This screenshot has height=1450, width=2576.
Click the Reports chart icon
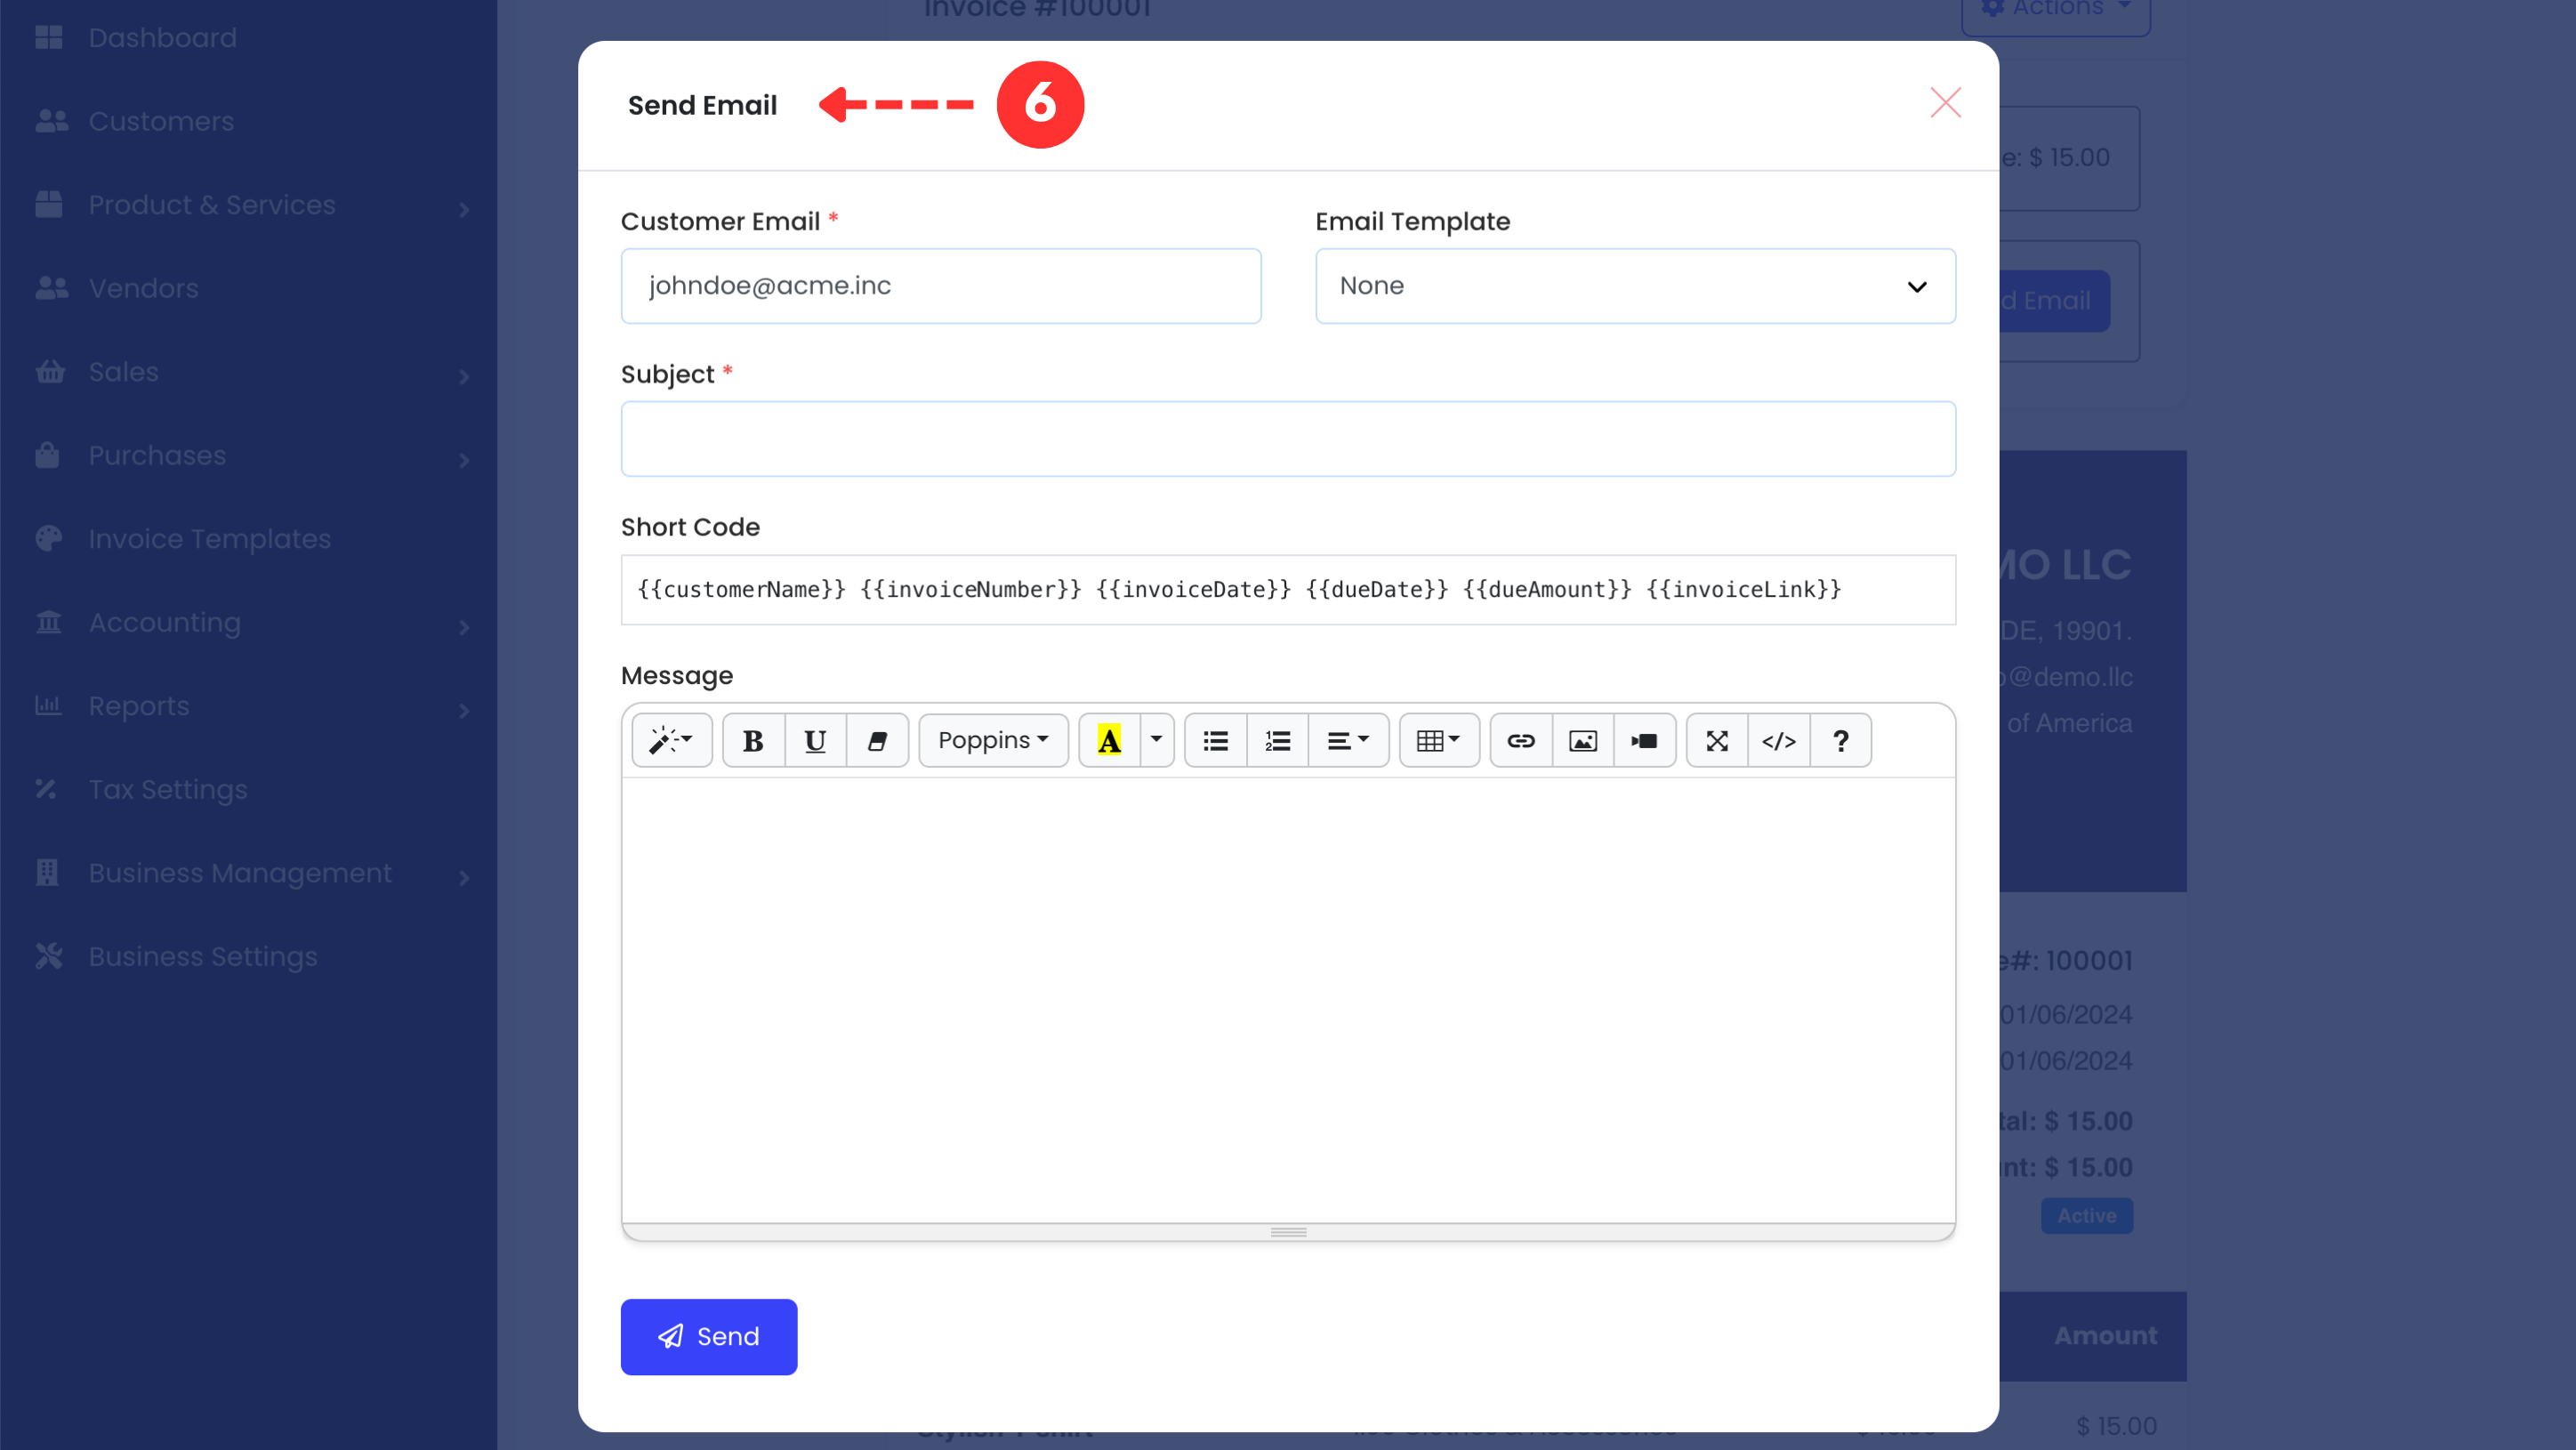point(48,705)
